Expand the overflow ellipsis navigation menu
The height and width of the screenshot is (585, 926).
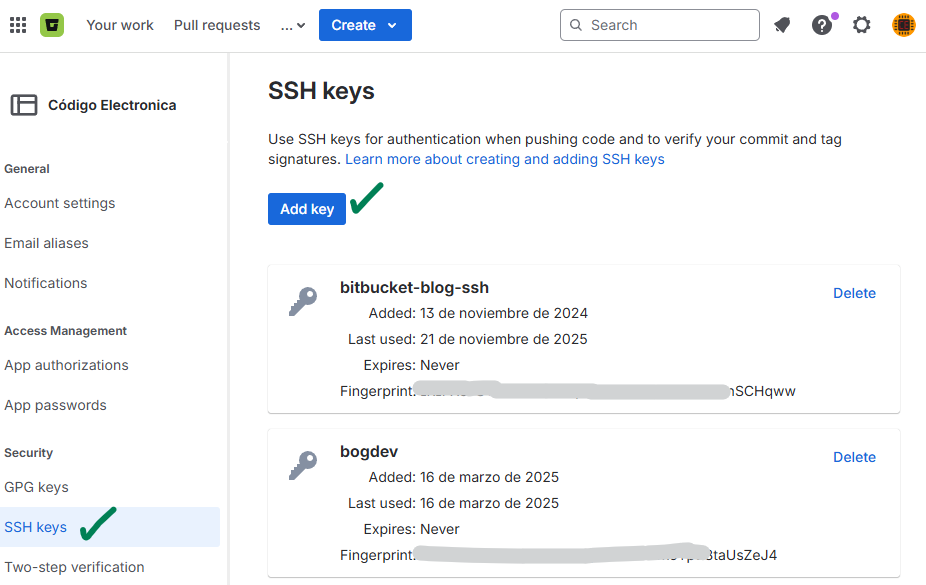[292, 25]
